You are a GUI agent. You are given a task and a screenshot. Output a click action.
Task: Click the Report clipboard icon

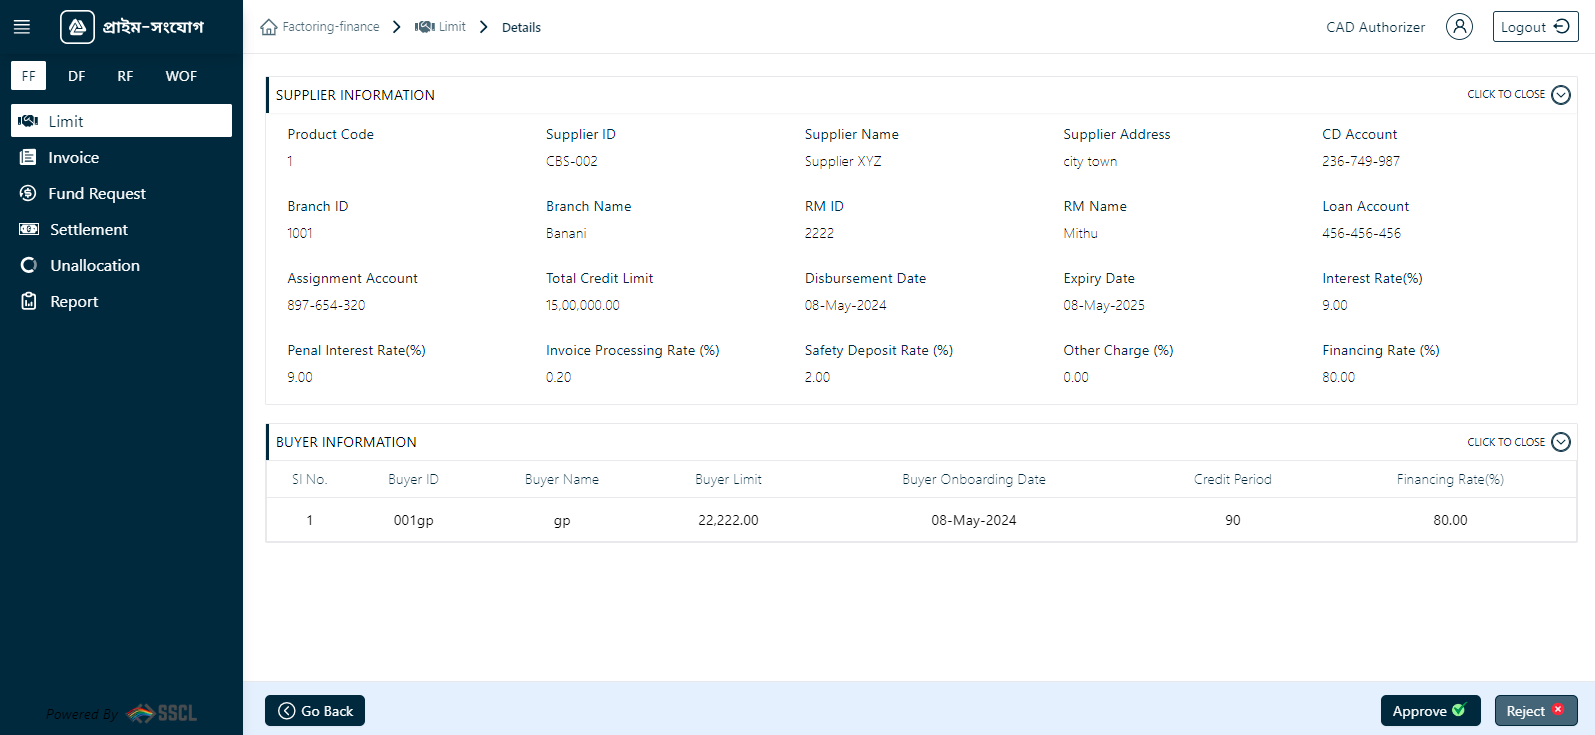click(x=29, y=301)
